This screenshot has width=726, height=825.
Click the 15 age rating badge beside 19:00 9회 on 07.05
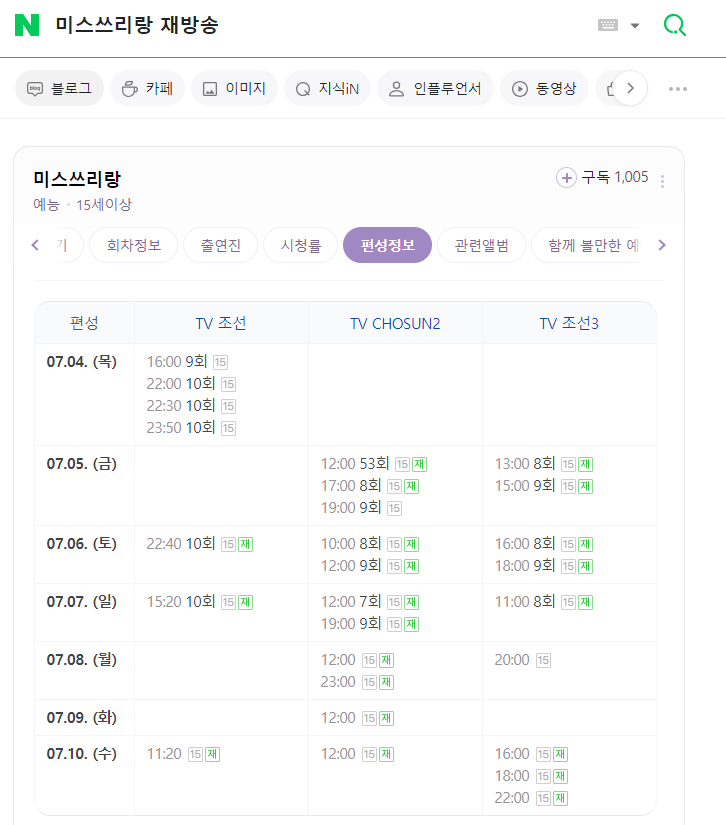[x=395, y=508]
